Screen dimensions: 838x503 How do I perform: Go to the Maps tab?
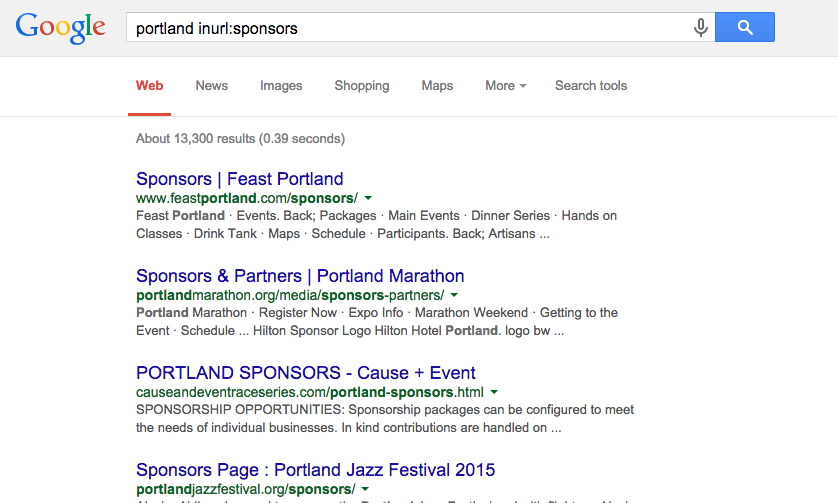coord(437,86)
